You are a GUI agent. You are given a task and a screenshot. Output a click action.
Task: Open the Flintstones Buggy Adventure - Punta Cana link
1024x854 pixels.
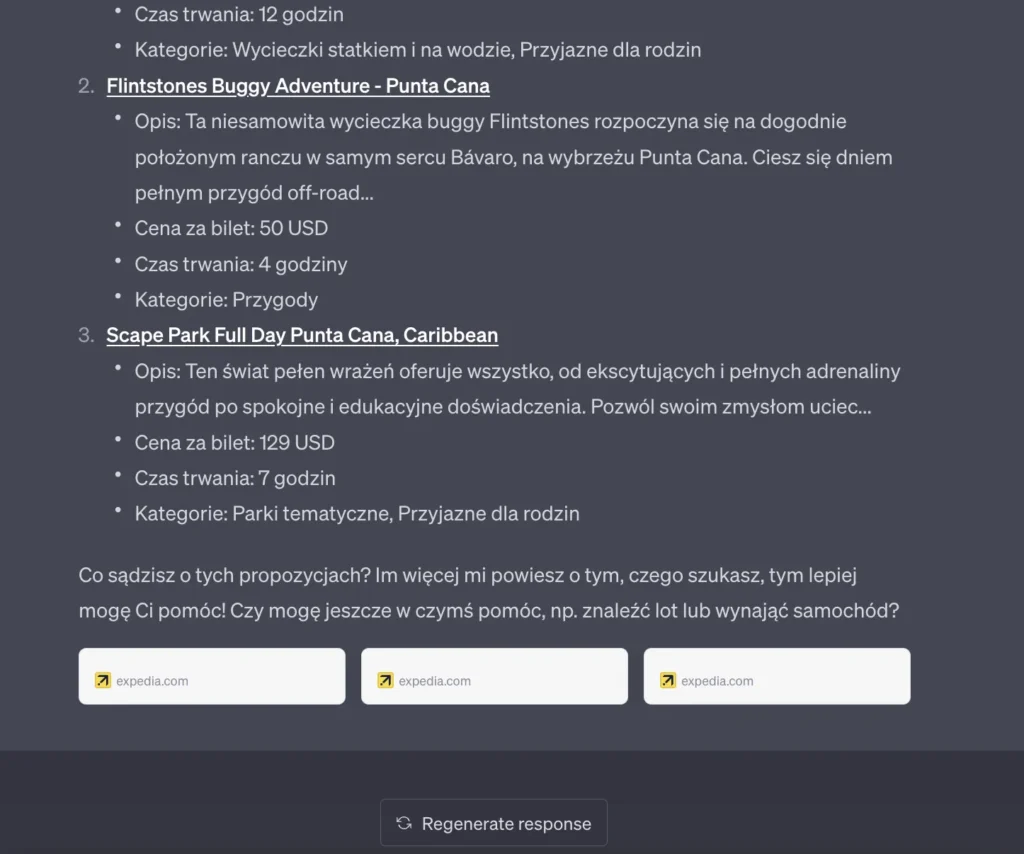(297, 86)
